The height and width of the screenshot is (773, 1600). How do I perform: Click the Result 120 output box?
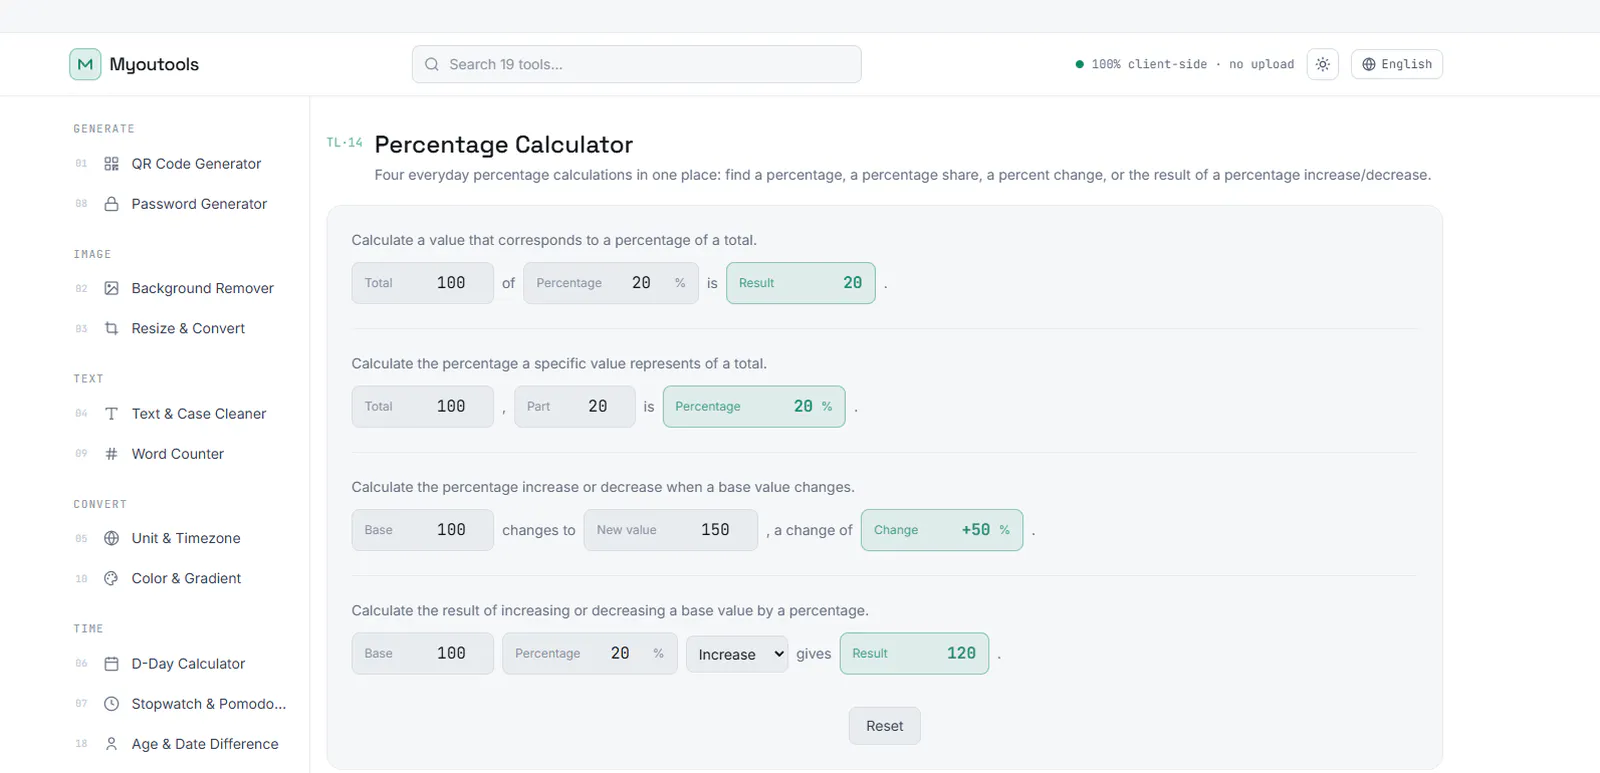point(914,653)
